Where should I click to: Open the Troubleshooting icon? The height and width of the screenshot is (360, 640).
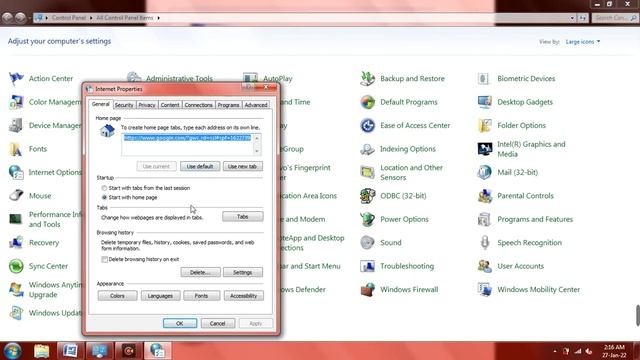[367, 266]
